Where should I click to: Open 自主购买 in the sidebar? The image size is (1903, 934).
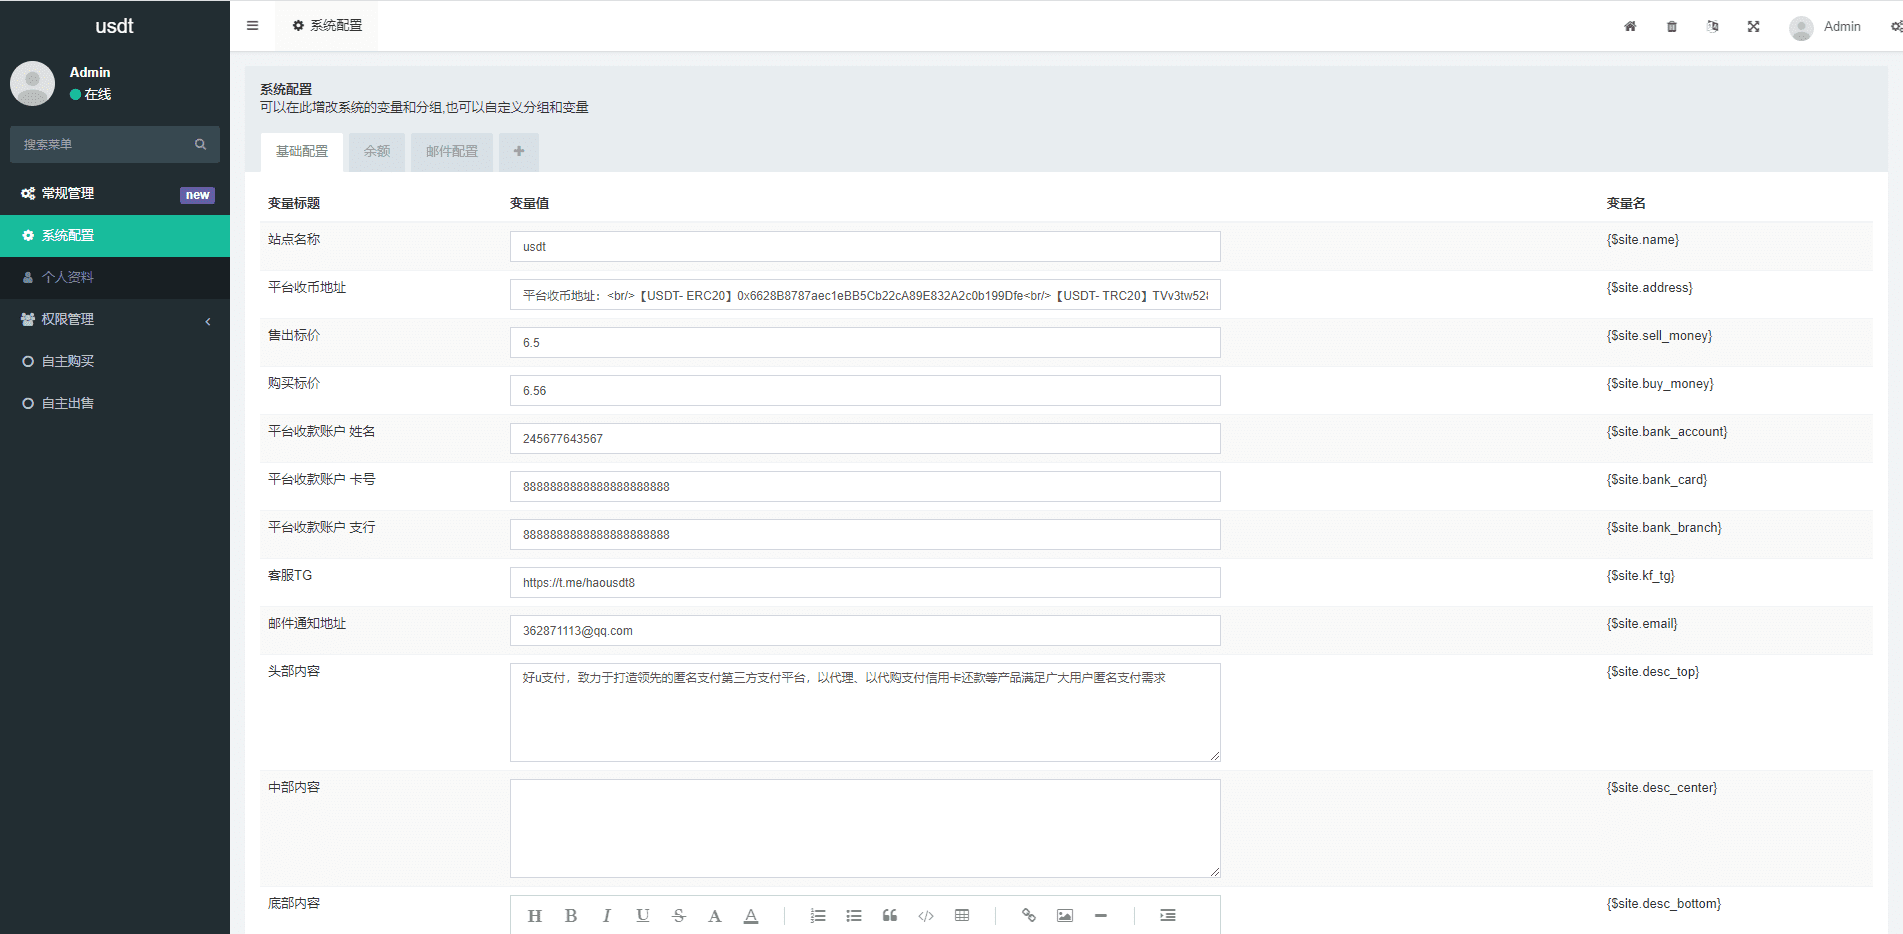coord(68,362)
